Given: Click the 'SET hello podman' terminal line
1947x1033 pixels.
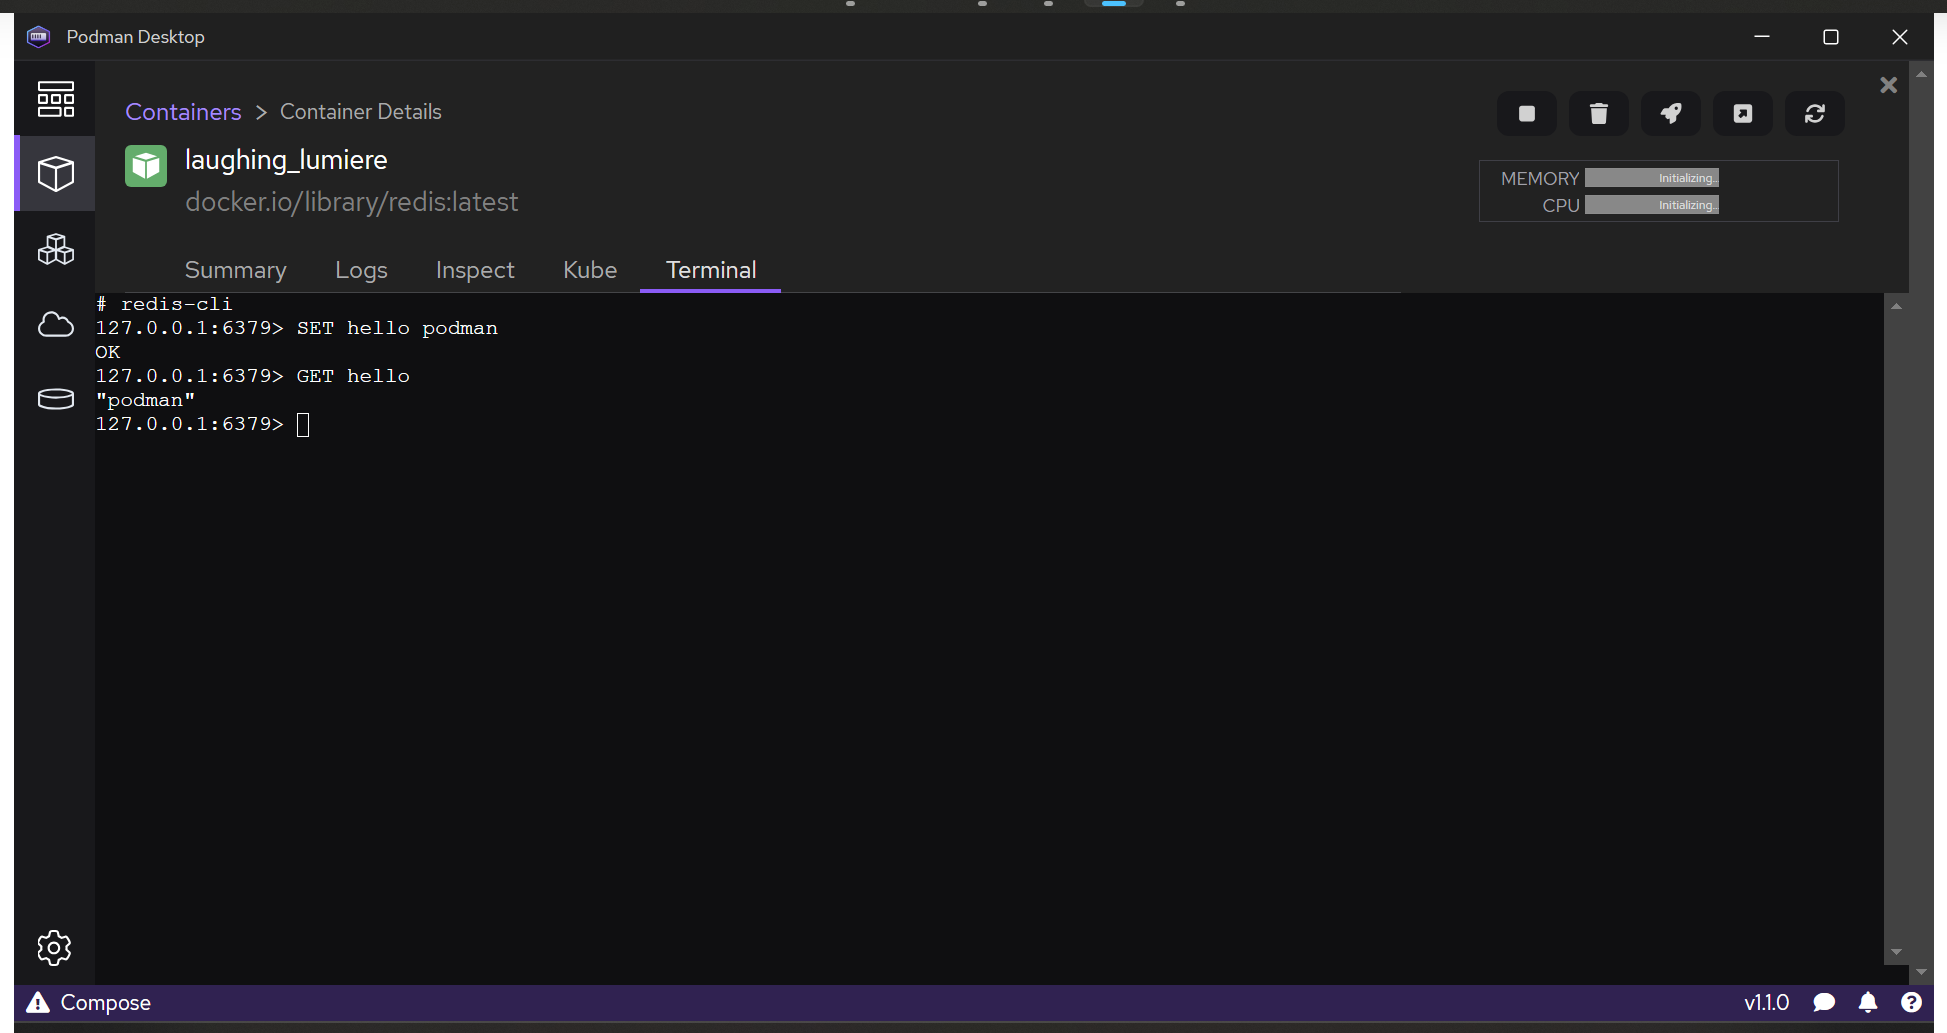Looking at the screenshot, I should (296, 328).
